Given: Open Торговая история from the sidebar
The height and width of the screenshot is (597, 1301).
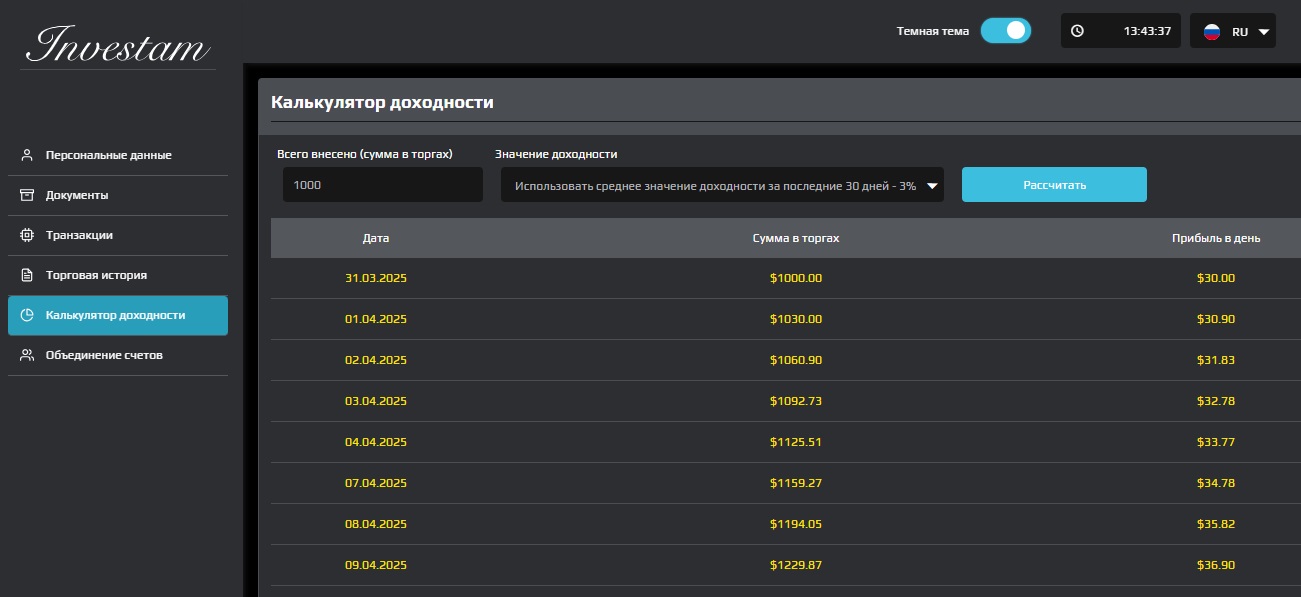Looking at the screenshot, I should point(97,275).
